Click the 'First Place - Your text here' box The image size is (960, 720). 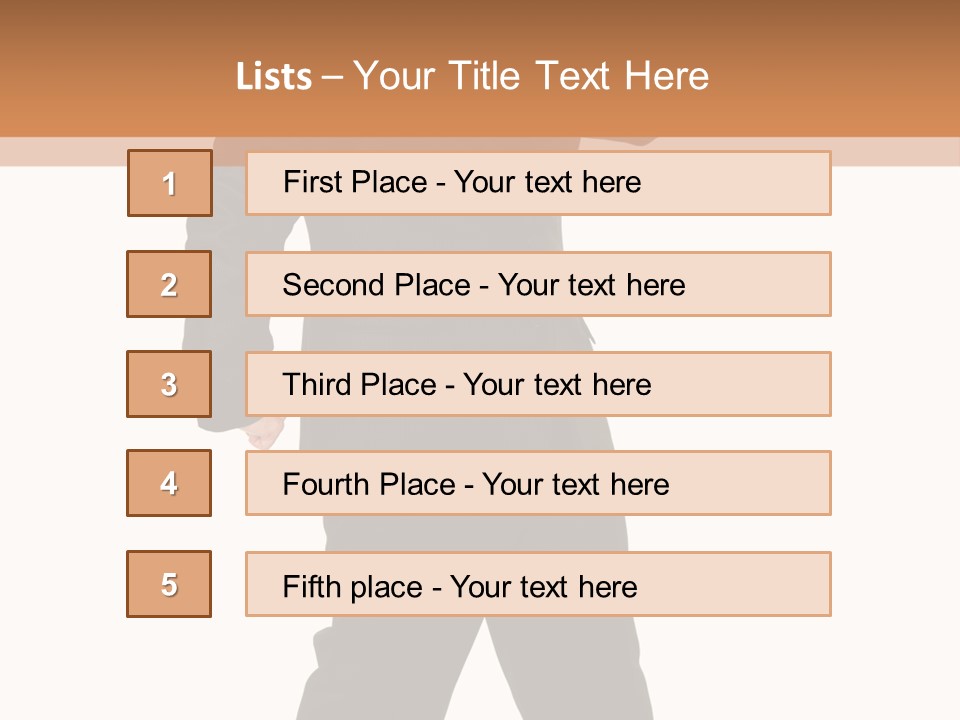pos(538,183)
